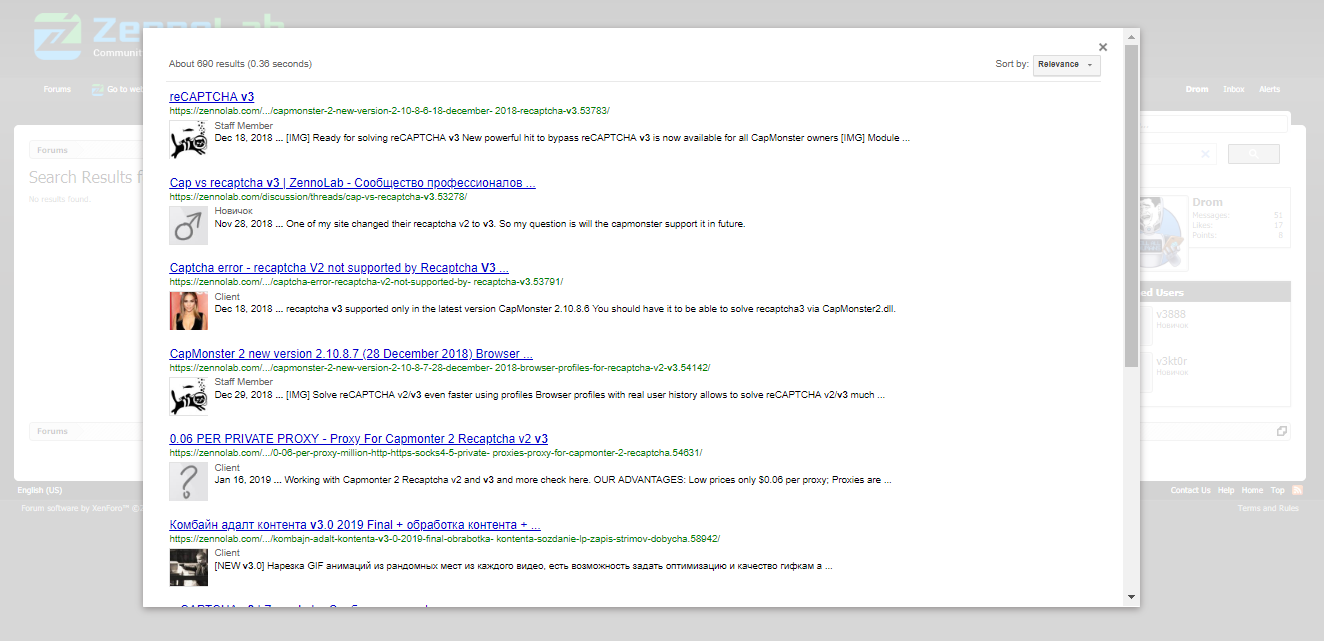Click the woman photo avatar in the Captcha error result

(x=189, y=311)
